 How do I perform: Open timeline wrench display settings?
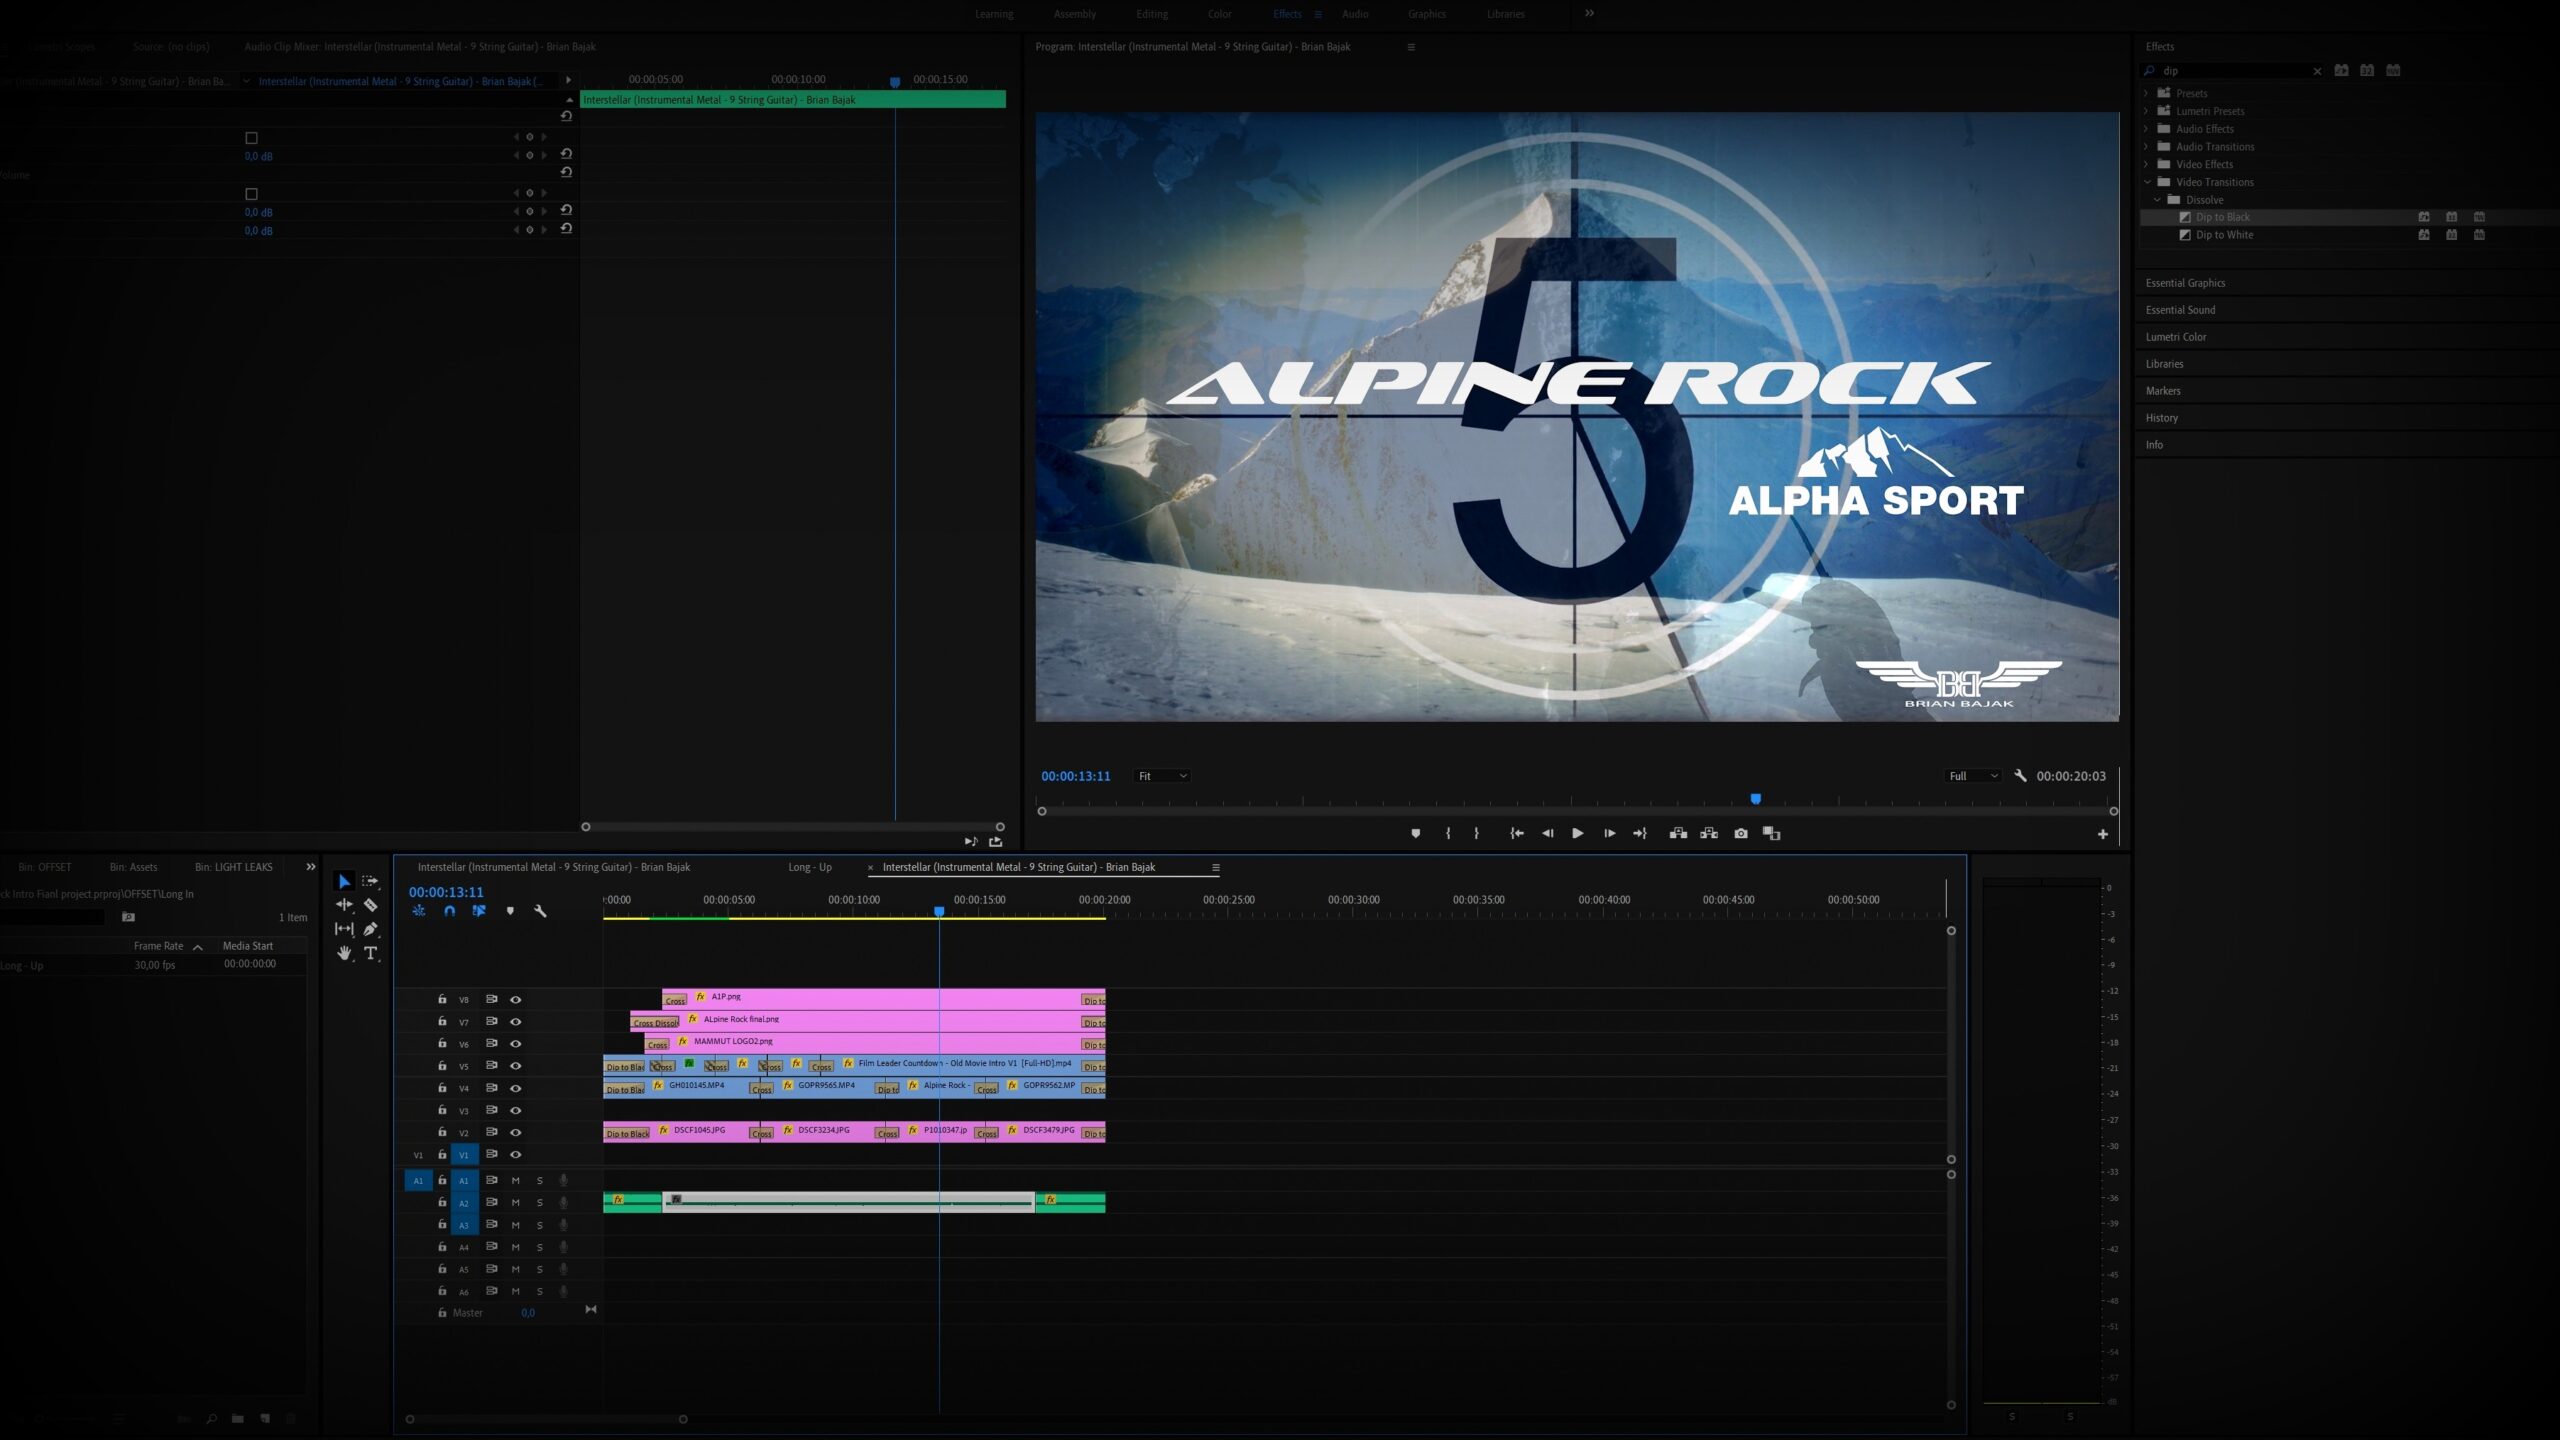coord(540,911)
